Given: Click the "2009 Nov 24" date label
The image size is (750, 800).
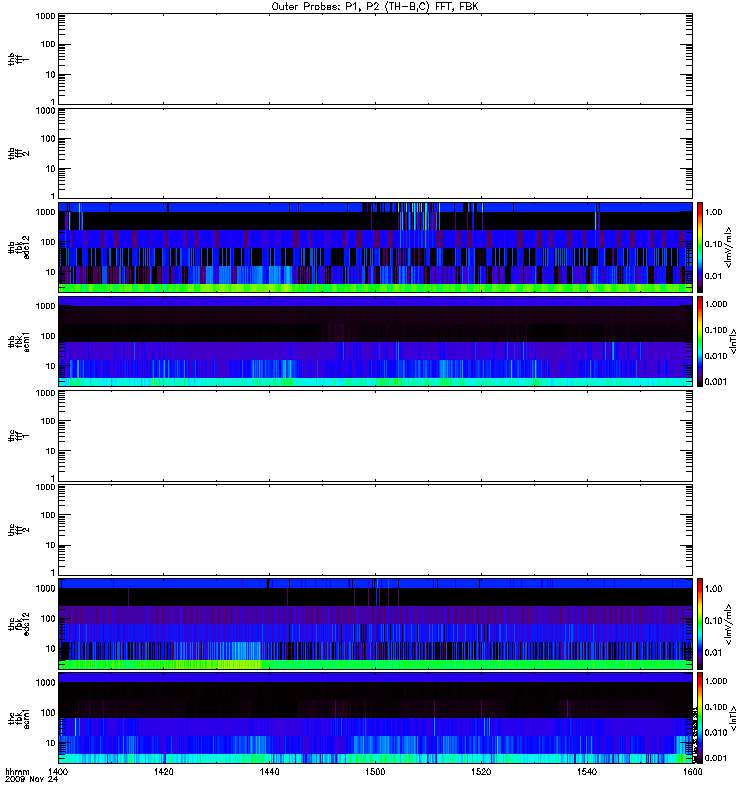Looking at the screenshot, I should coord(31,779).
